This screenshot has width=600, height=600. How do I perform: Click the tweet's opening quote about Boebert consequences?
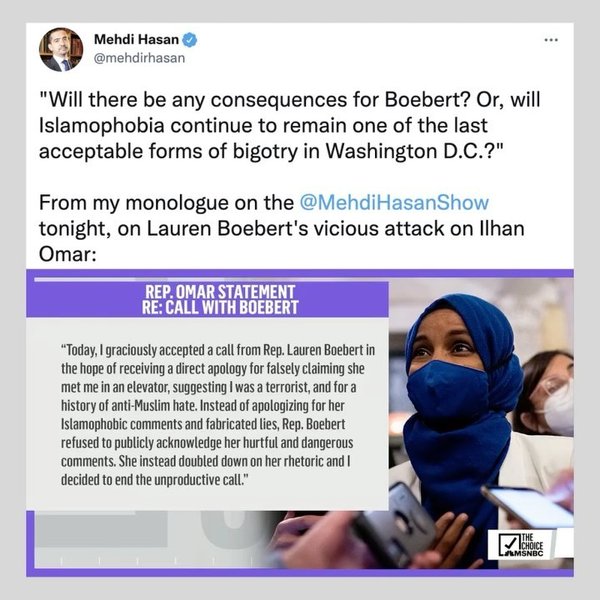pyautogui.click(x=289, y=125)
